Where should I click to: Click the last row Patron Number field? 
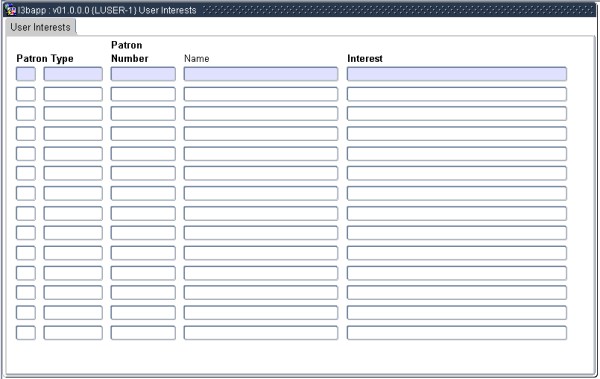coord(143,333)
